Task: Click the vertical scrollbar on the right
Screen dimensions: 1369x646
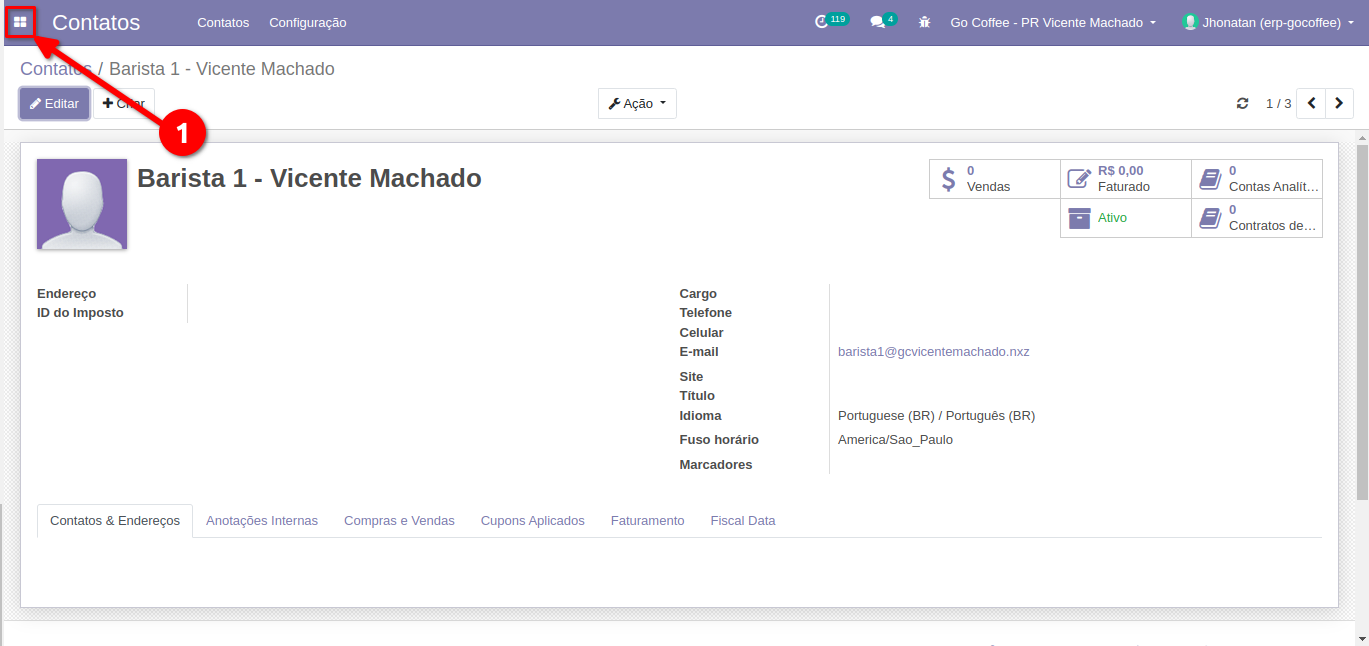Action: (1362, 320)
